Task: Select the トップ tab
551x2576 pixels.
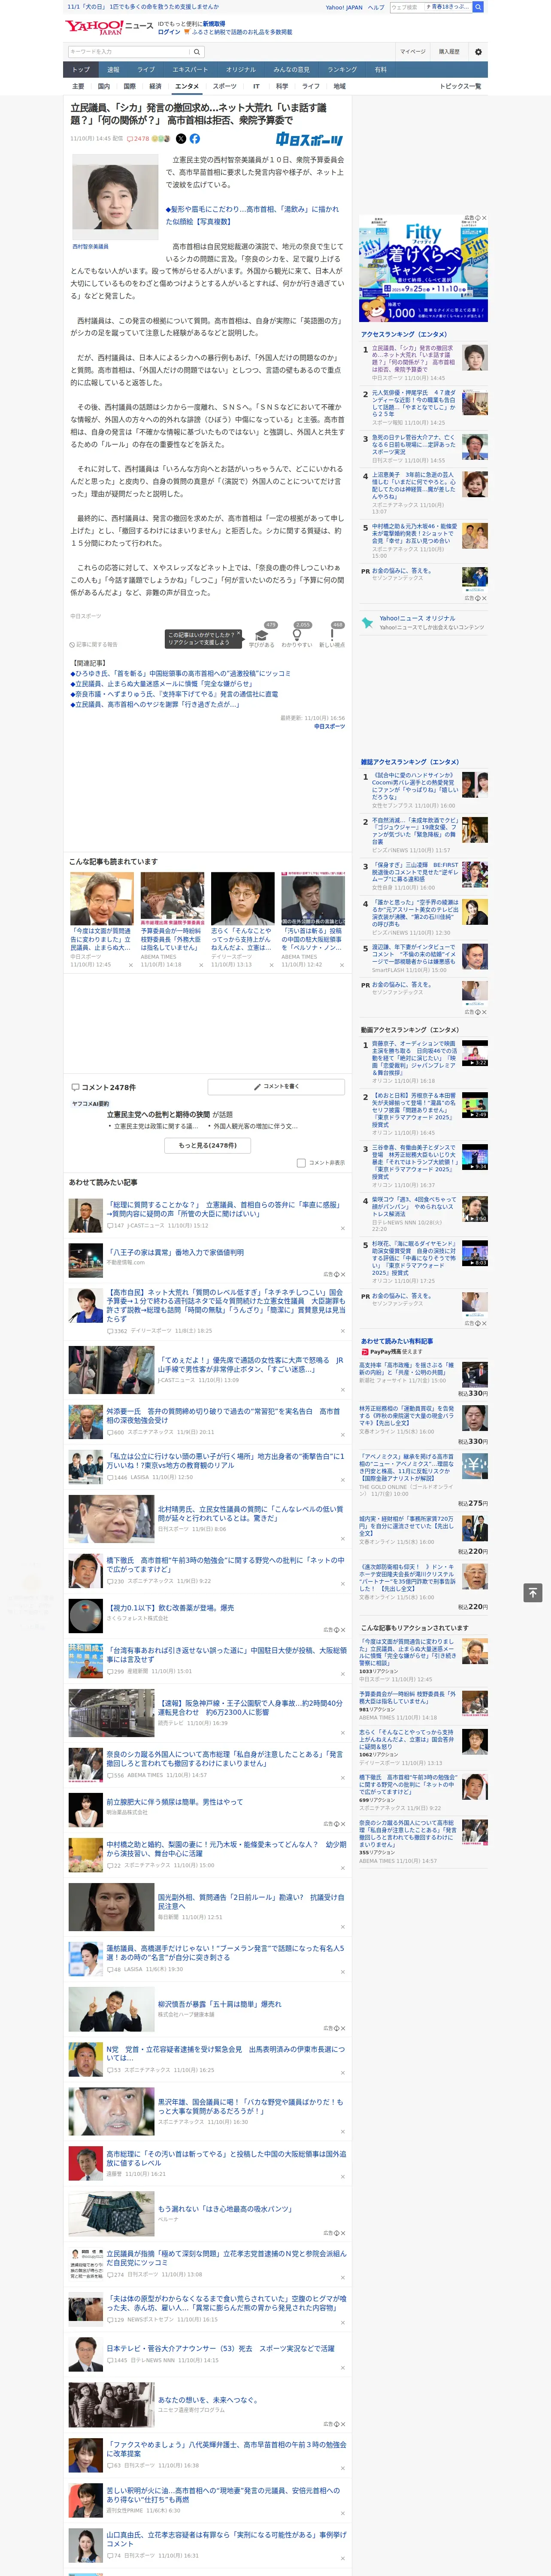Action: tap(81, 70)
